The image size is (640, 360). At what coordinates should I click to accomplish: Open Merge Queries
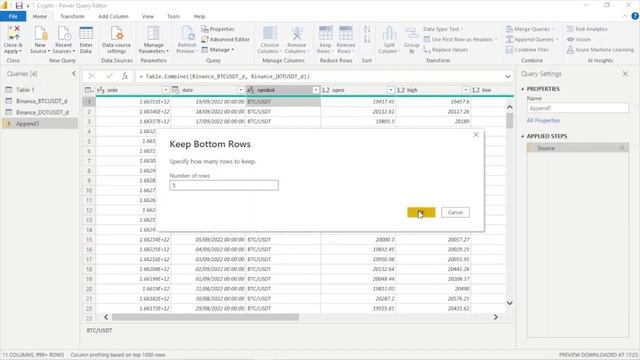(x=530, y=29)
